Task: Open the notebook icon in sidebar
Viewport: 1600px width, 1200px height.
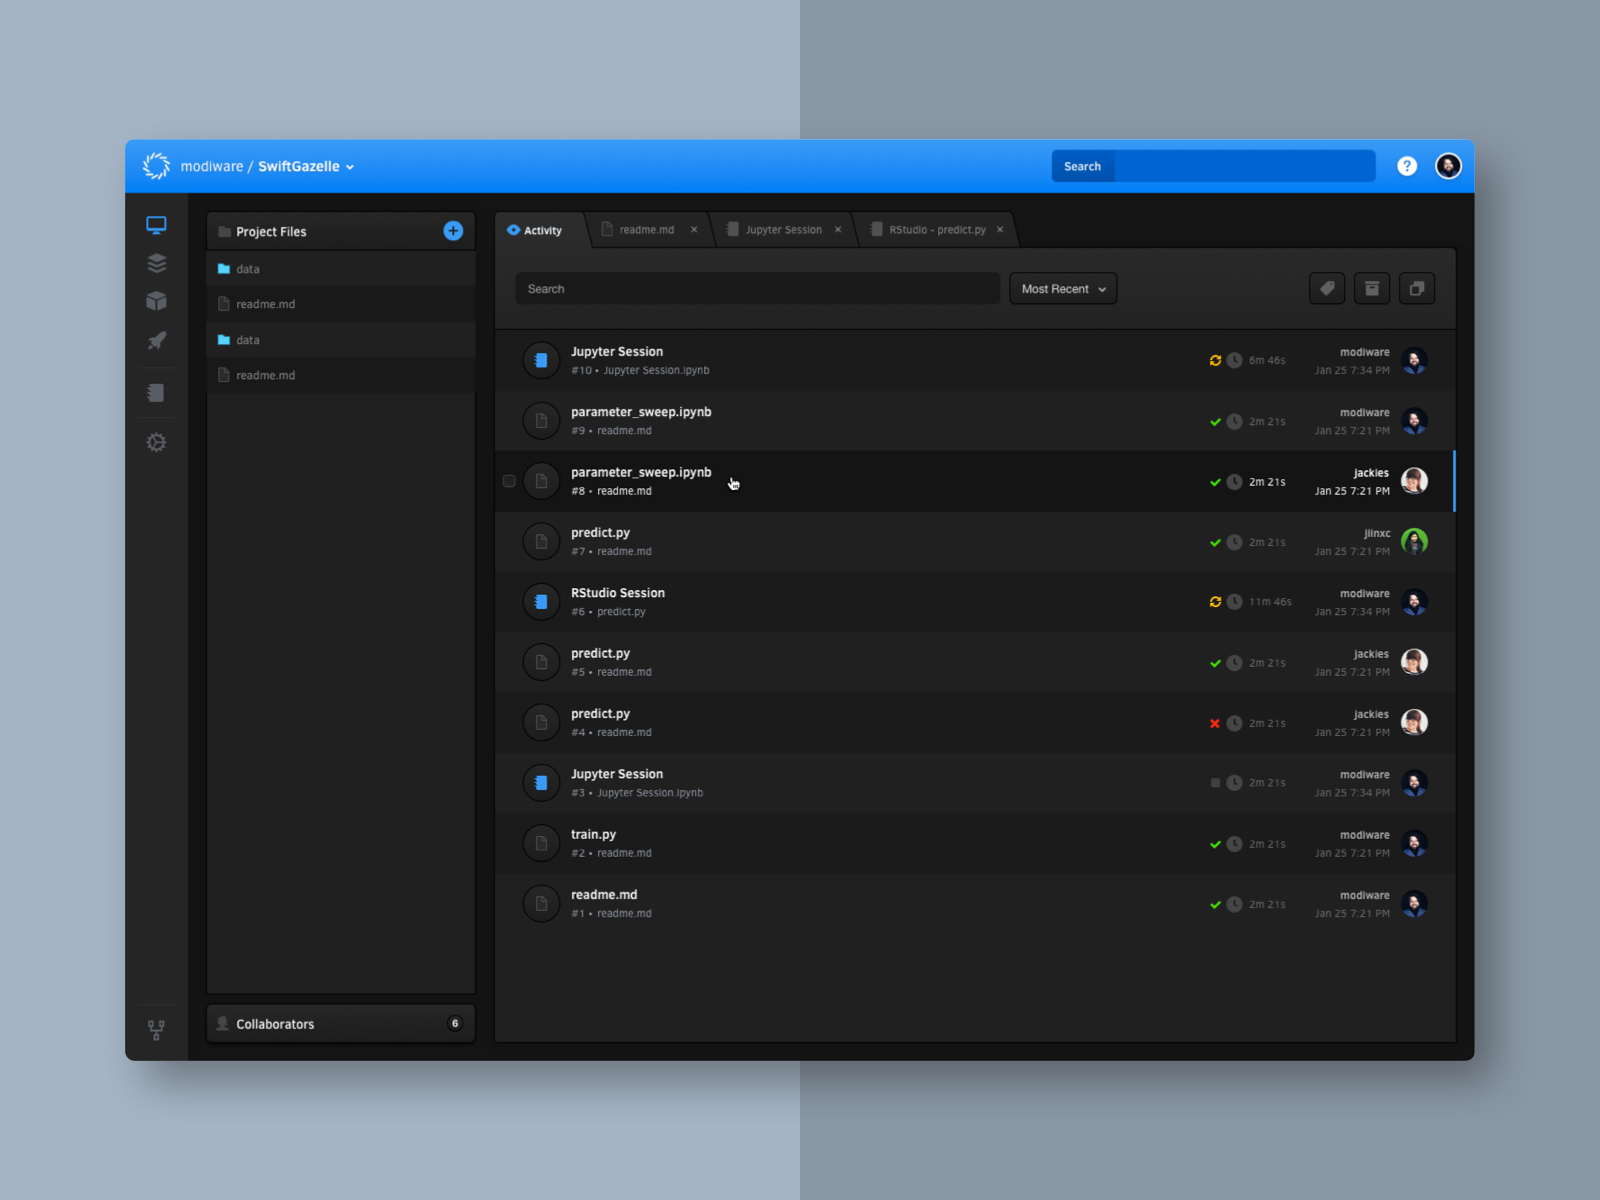Action: pyautogui.click(x=156, y=392)
